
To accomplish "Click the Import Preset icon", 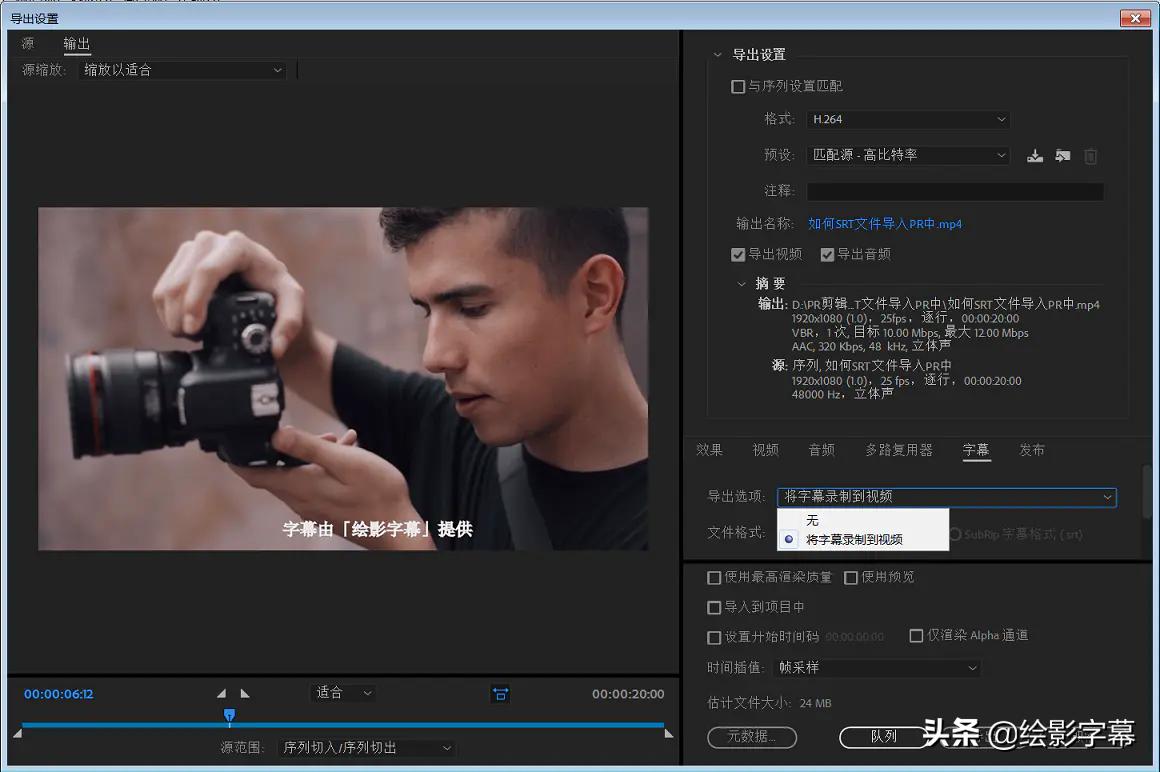I will (x=1062, y=156).
